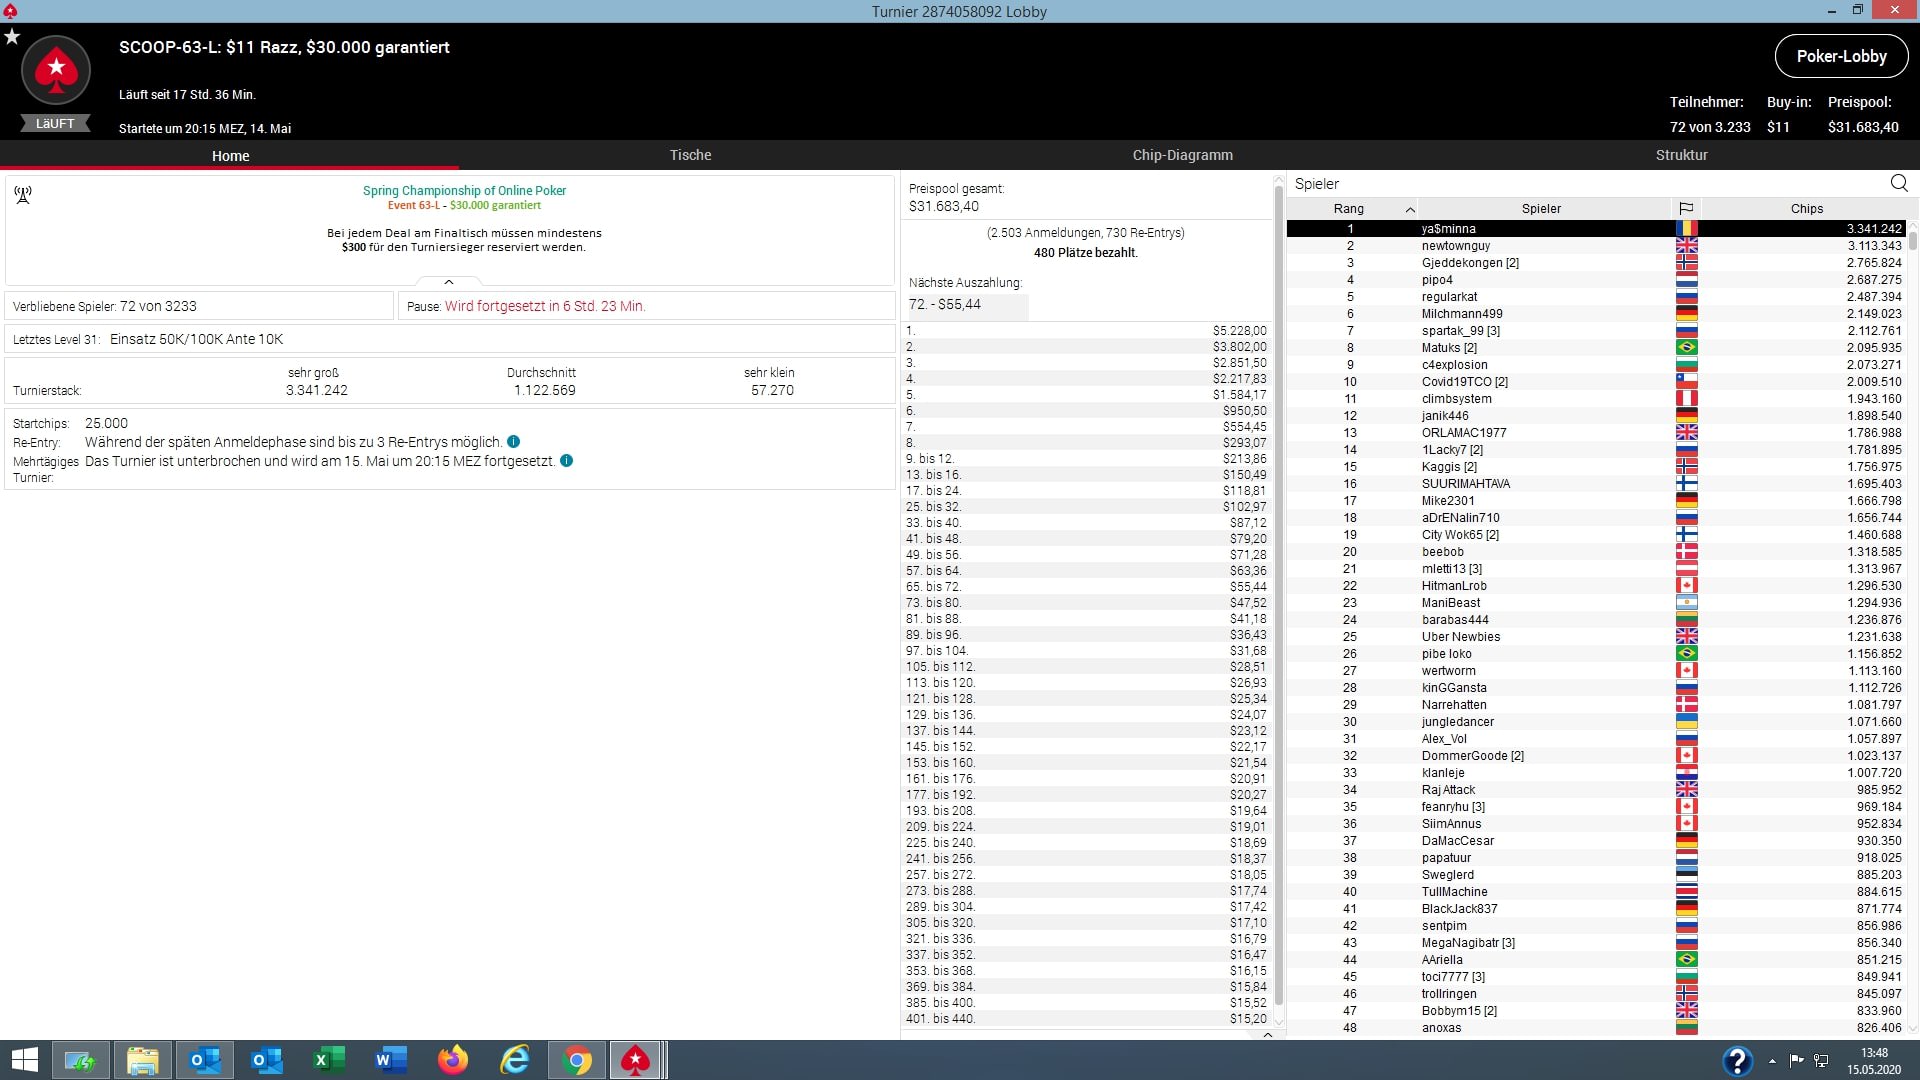
Task: Sort player list by Chips header
Action: [x=1806, y=208]
